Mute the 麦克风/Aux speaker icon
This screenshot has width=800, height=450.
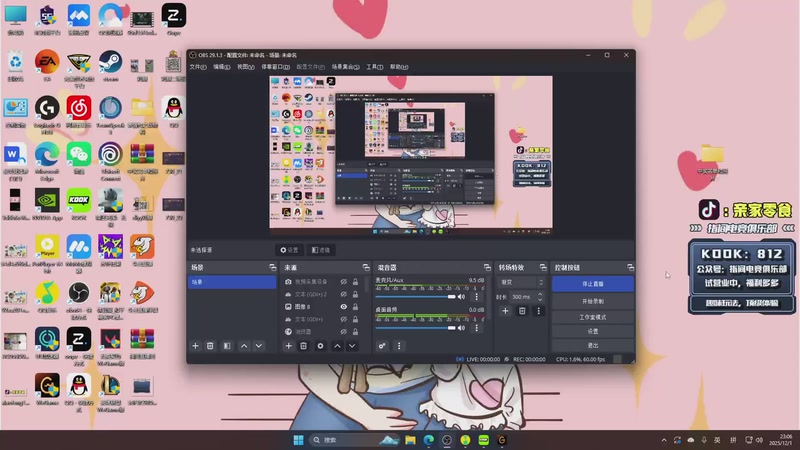click(461, 296)
